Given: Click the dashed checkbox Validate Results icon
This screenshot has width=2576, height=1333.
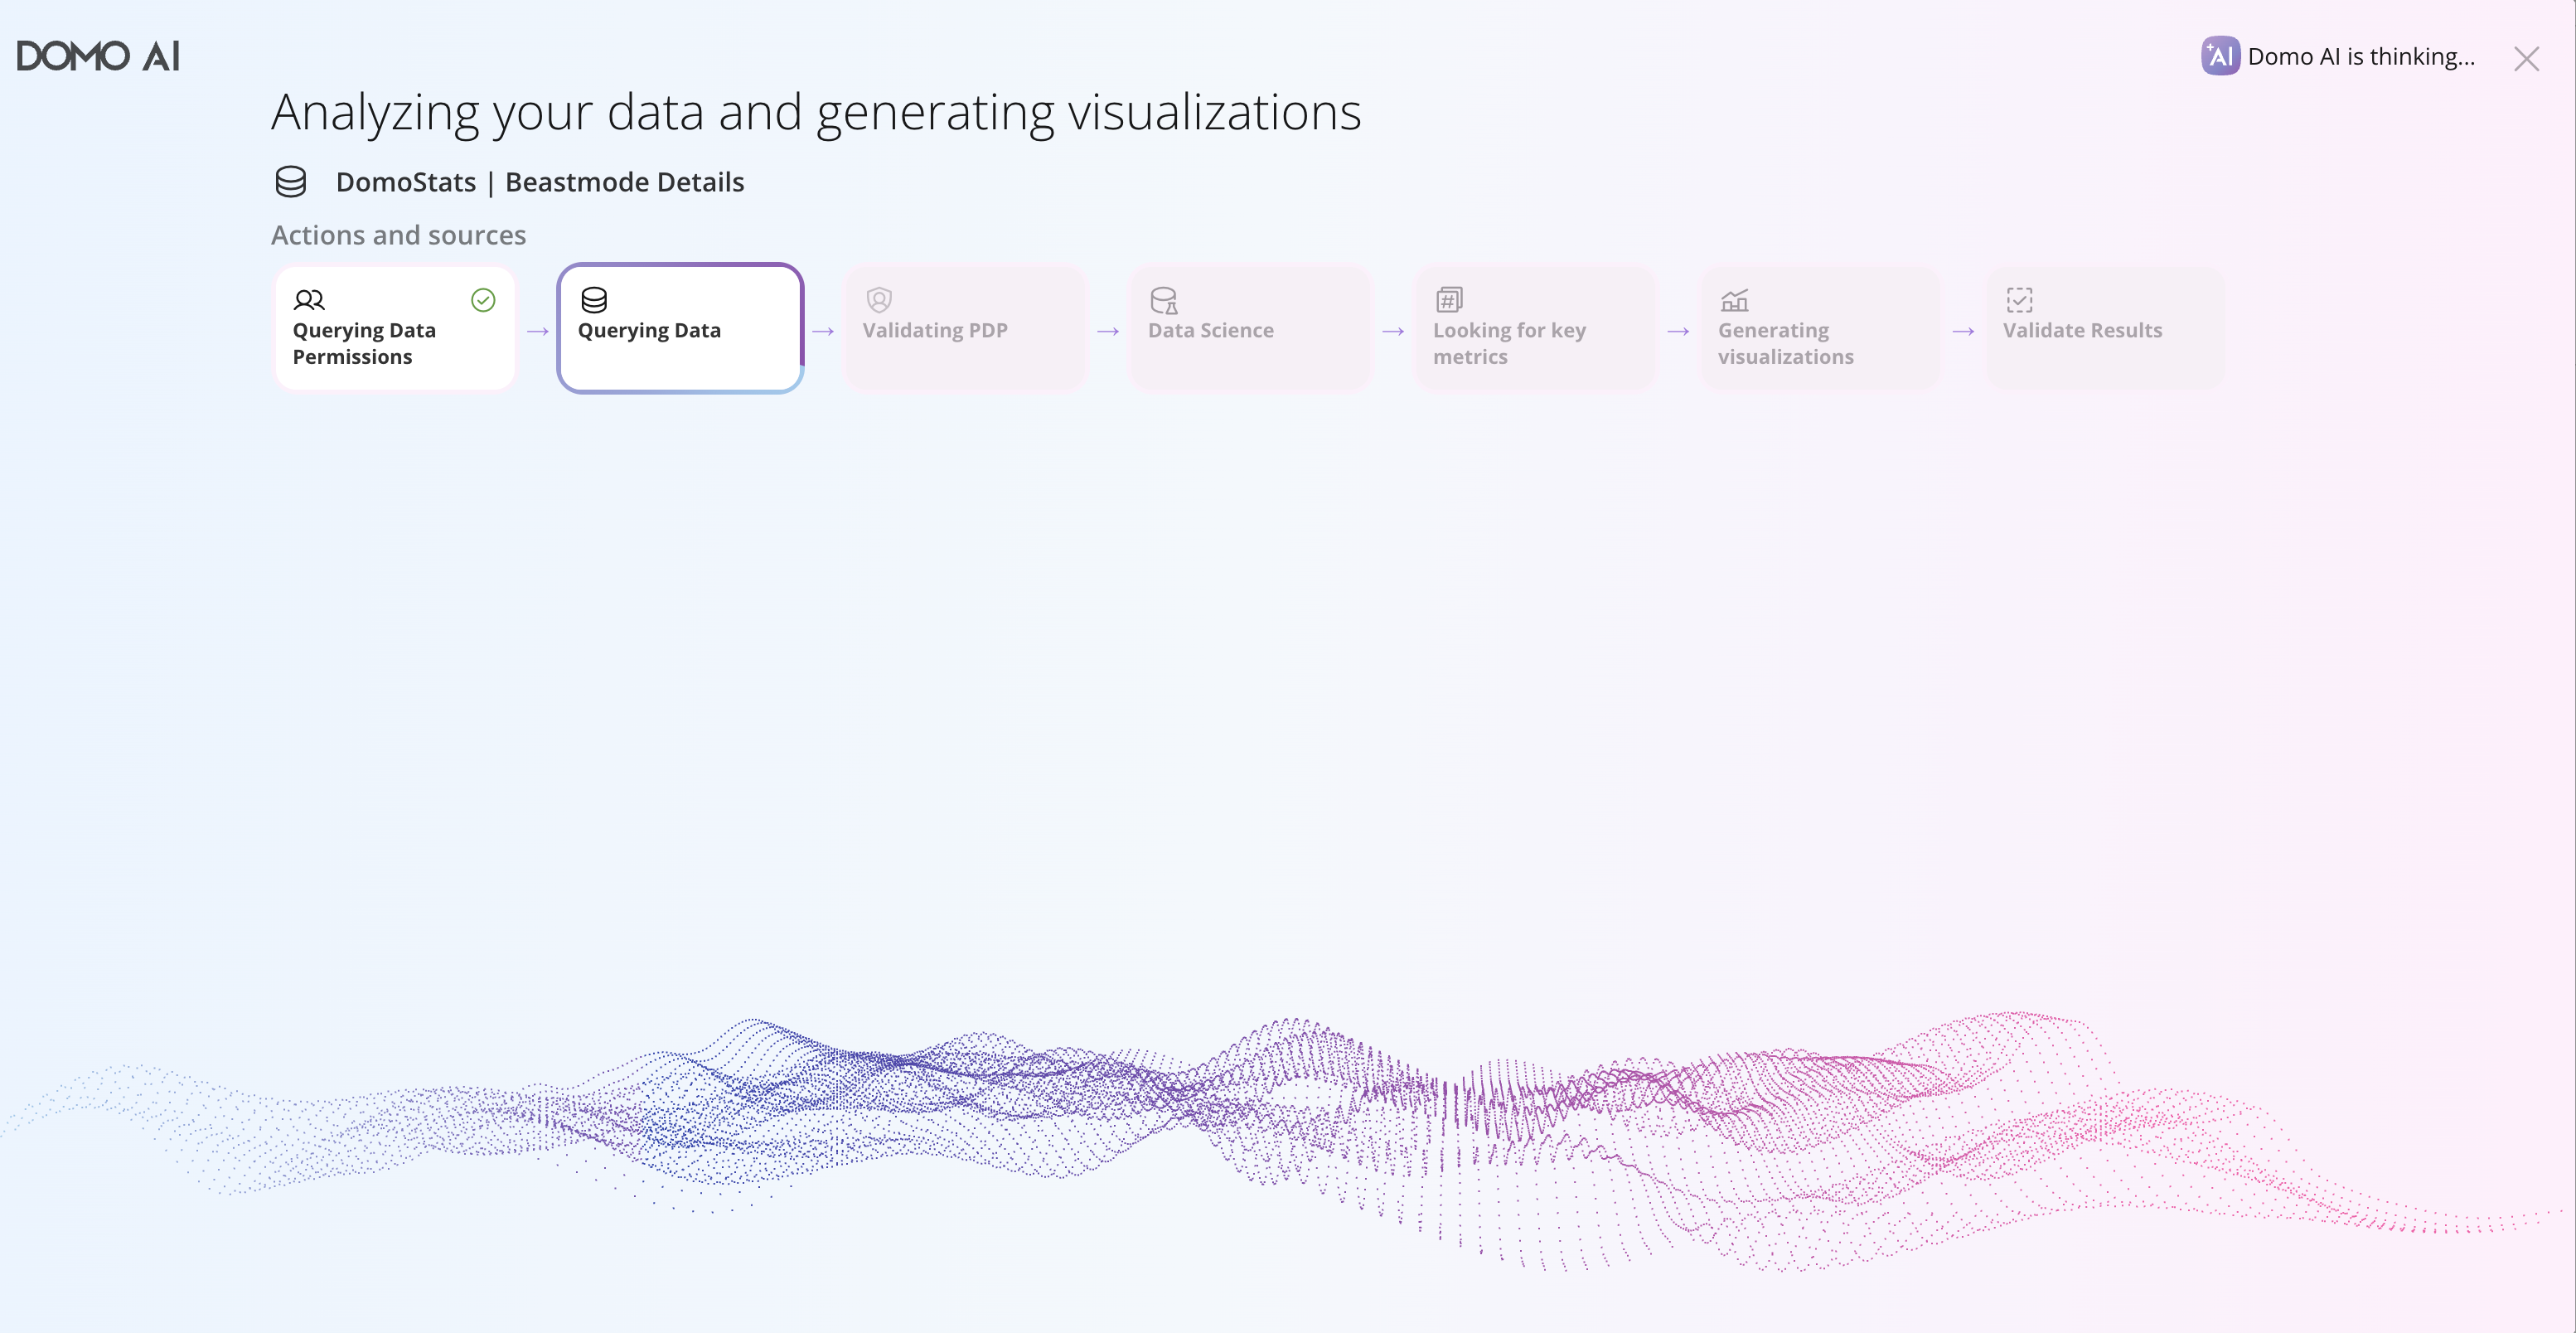Looking at the screenshot, I should (x=2019, y=299).
